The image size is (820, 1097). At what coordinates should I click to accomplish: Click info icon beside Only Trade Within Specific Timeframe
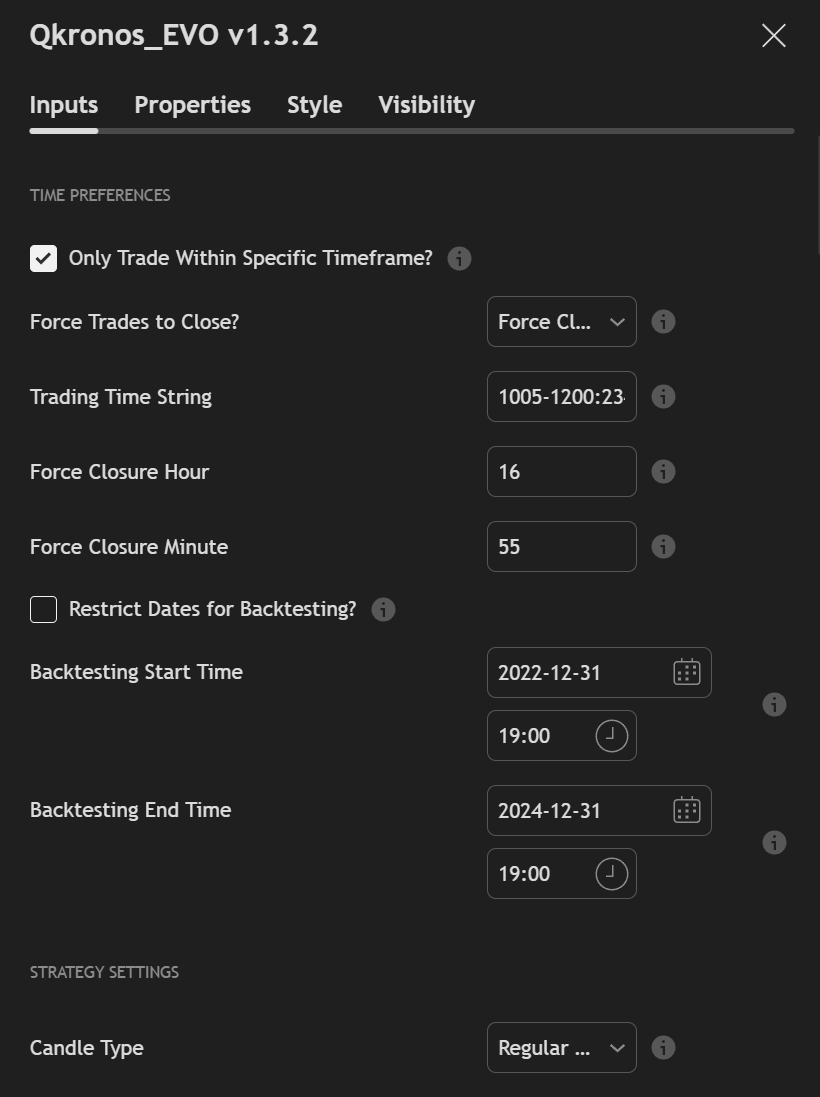[x=459, y=258]
